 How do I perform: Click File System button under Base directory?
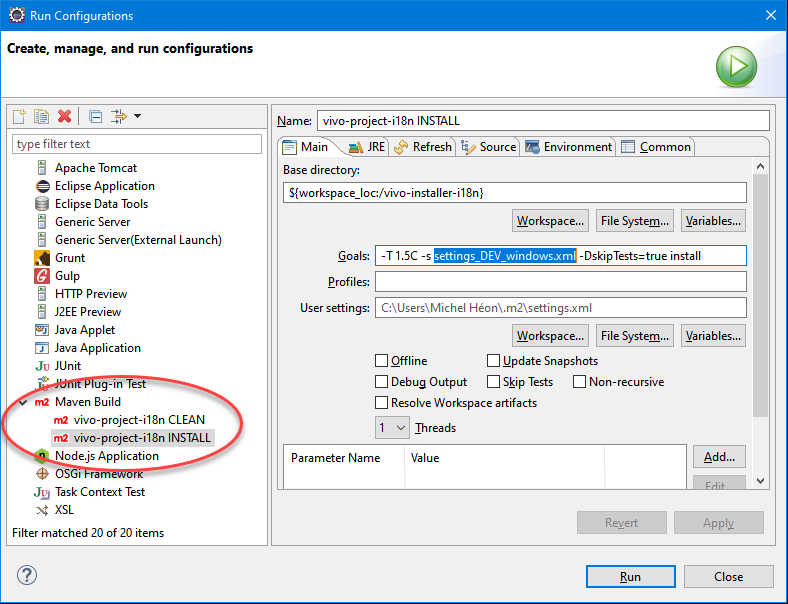[x=635, y=221]
